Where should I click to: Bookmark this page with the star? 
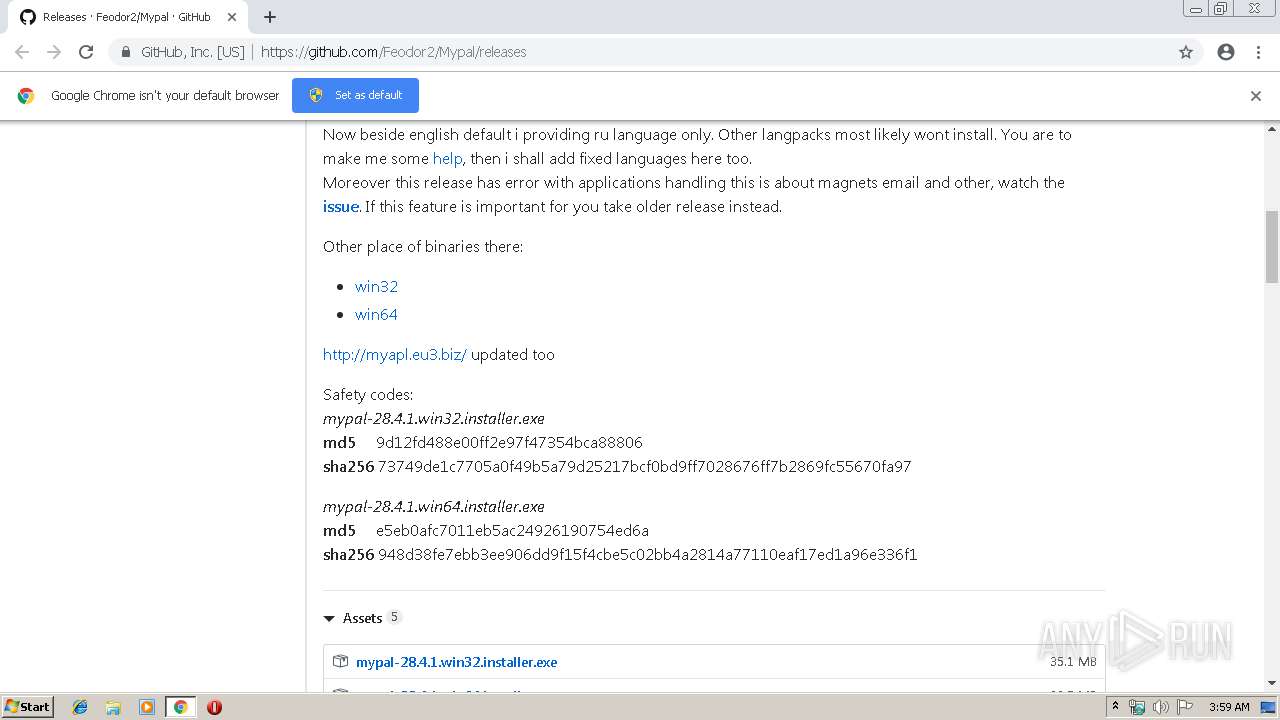1186,52
